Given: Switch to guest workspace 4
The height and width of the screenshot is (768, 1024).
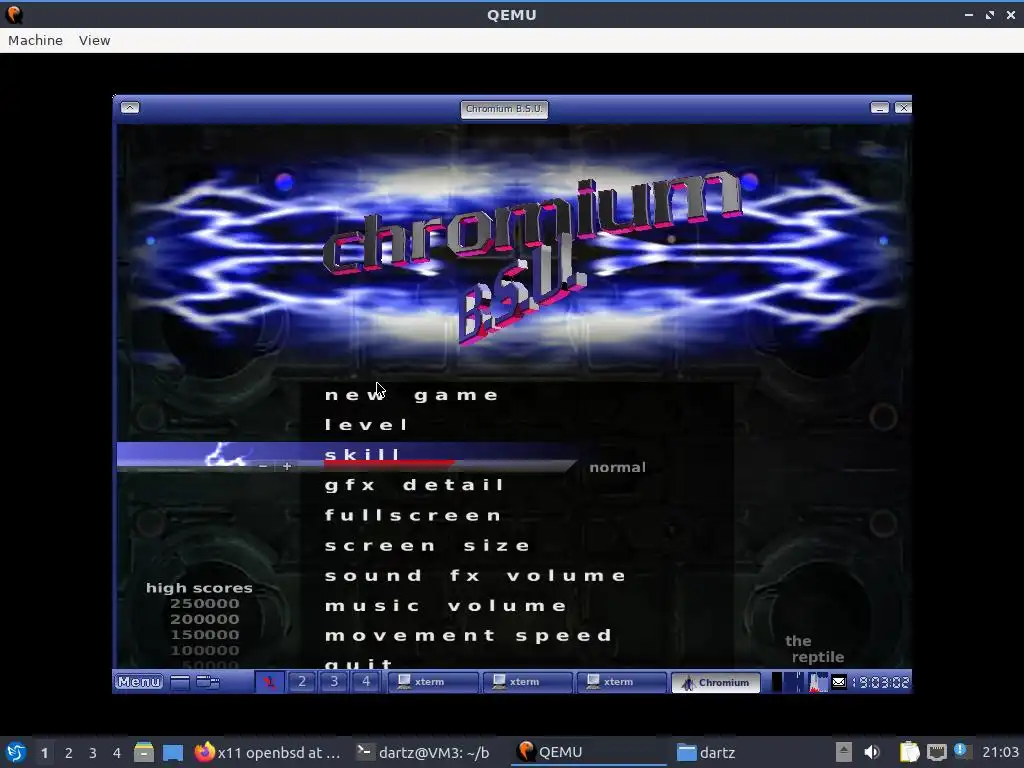Looking at the screenshot, I should coord(366,682).
